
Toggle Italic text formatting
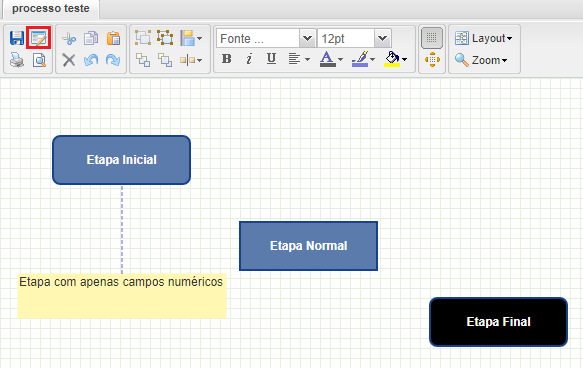(x=249, y=59)
